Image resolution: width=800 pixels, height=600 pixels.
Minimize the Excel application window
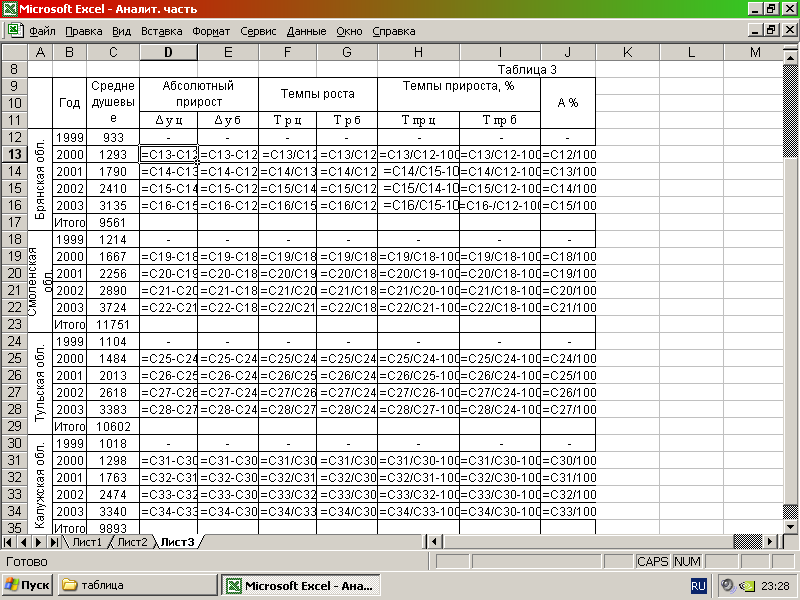(x=756, y=9)
